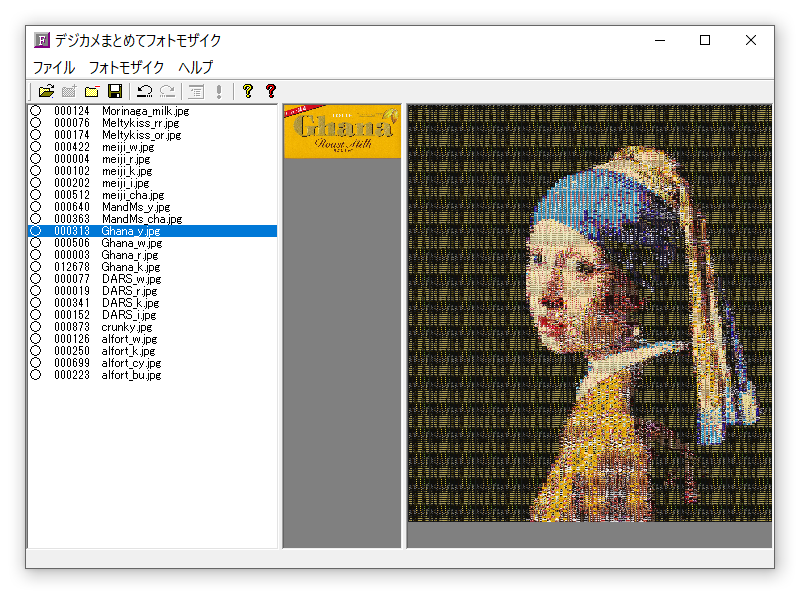Toggle the circle beside Ghana_k.jpg
Image resolution: width=800 pixels, height=600 pixels.
pos(35,267)
